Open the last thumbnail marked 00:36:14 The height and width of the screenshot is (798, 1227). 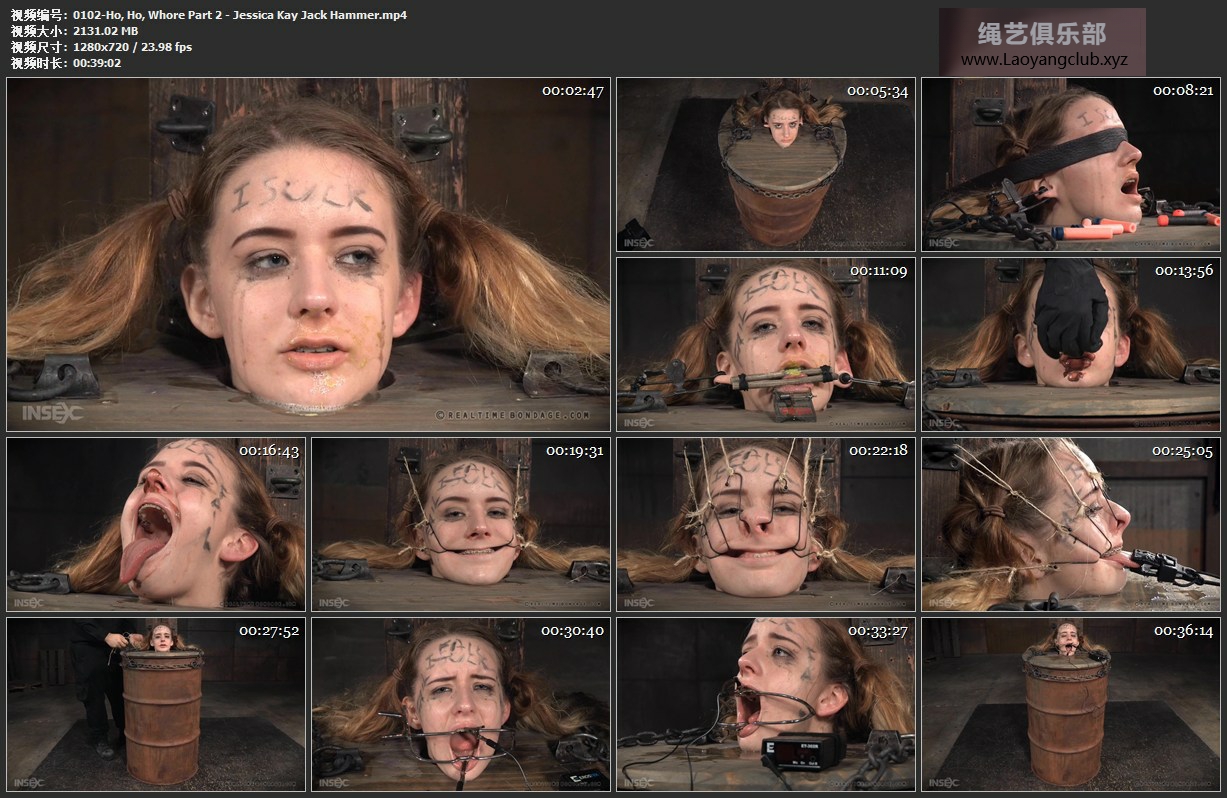[x=1070, y=703]
